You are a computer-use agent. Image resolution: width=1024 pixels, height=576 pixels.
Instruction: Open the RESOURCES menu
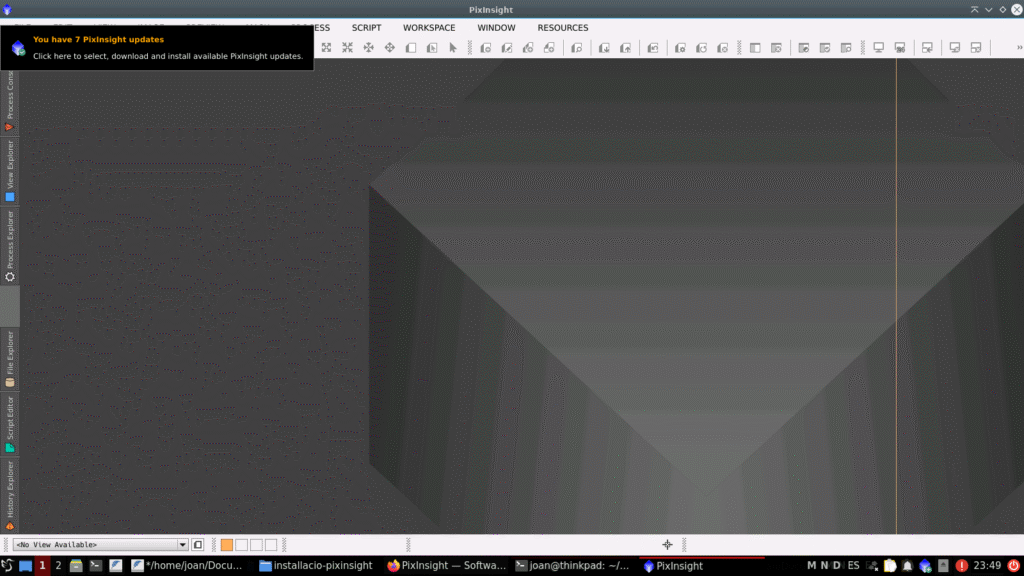point(563,28)
